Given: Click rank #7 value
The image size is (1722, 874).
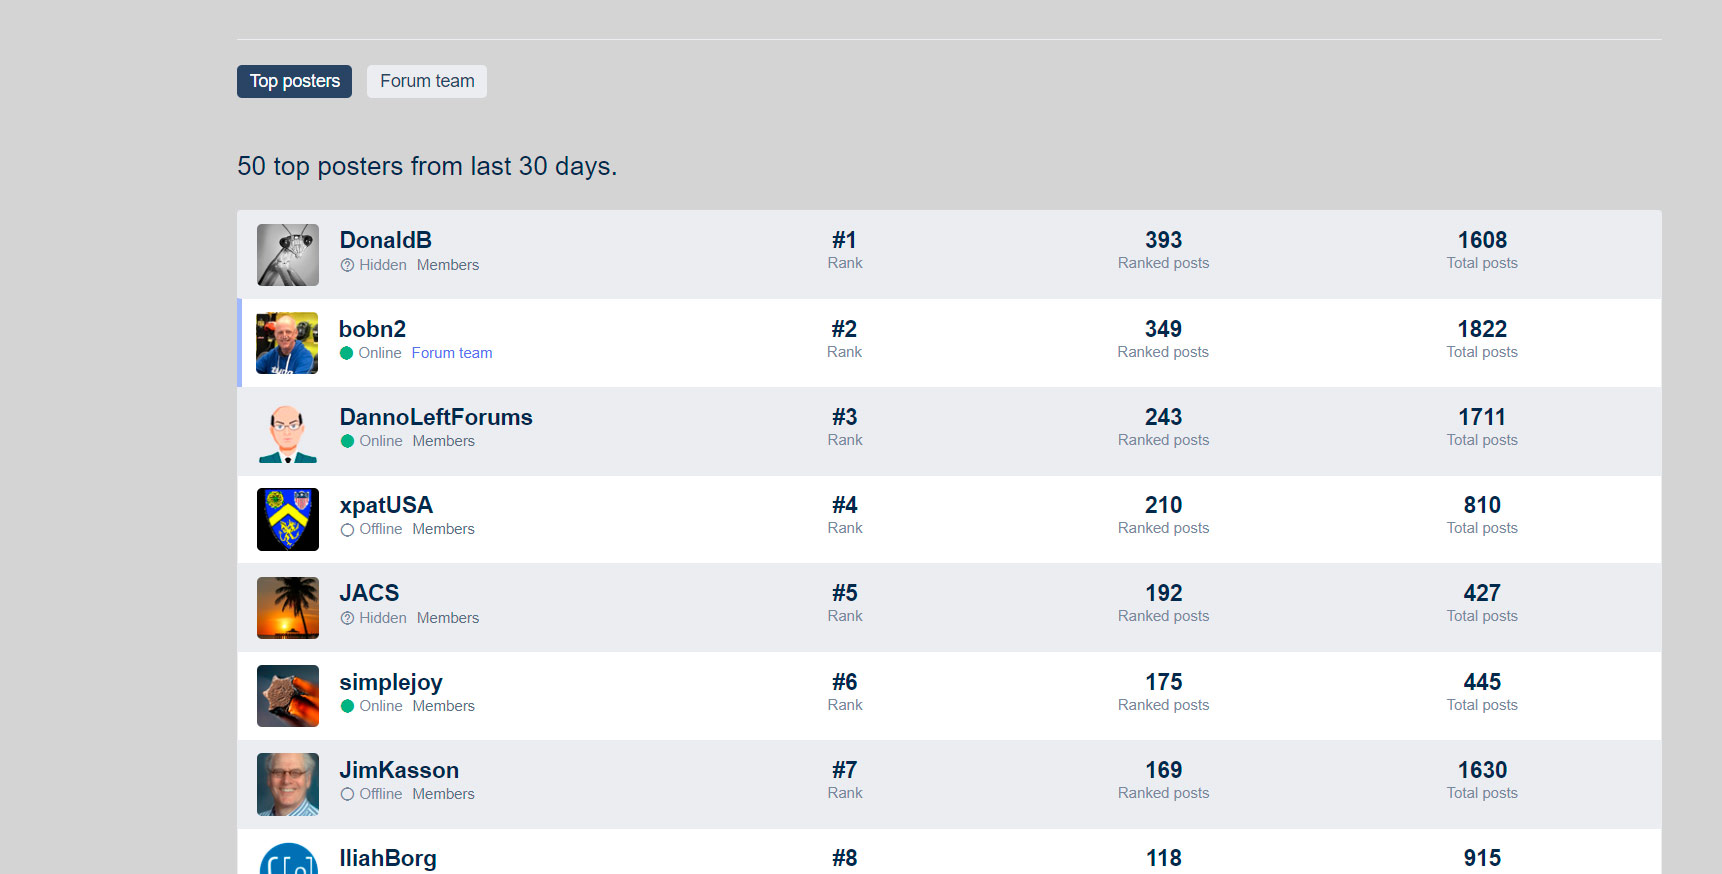Looking at the screenshot, I should click(845, 770).
